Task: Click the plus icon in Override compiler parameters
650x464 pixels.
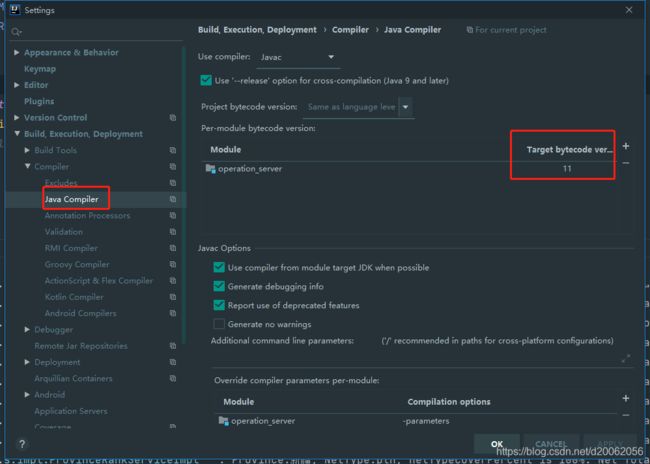Action: pyautogui.click(x=626, y=398)
